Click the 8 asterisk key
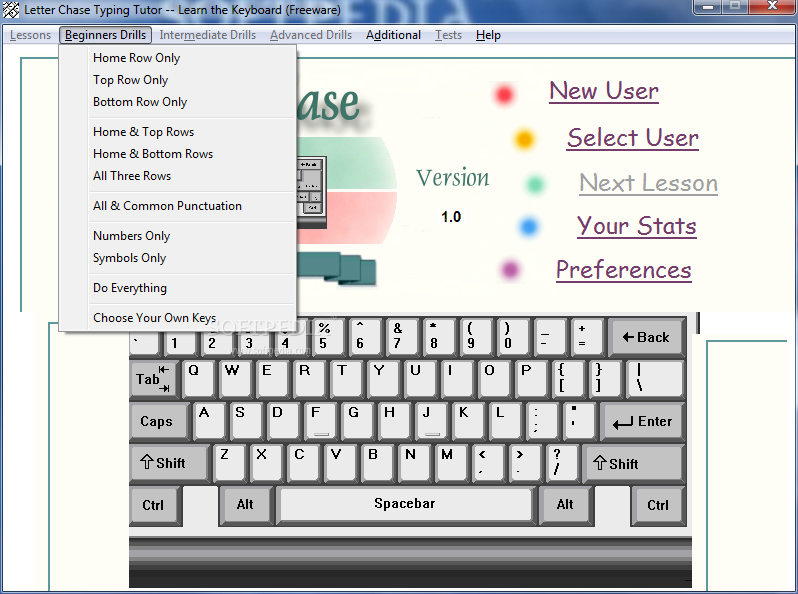This screenshot has height=594, width=798. coord(439,336)
